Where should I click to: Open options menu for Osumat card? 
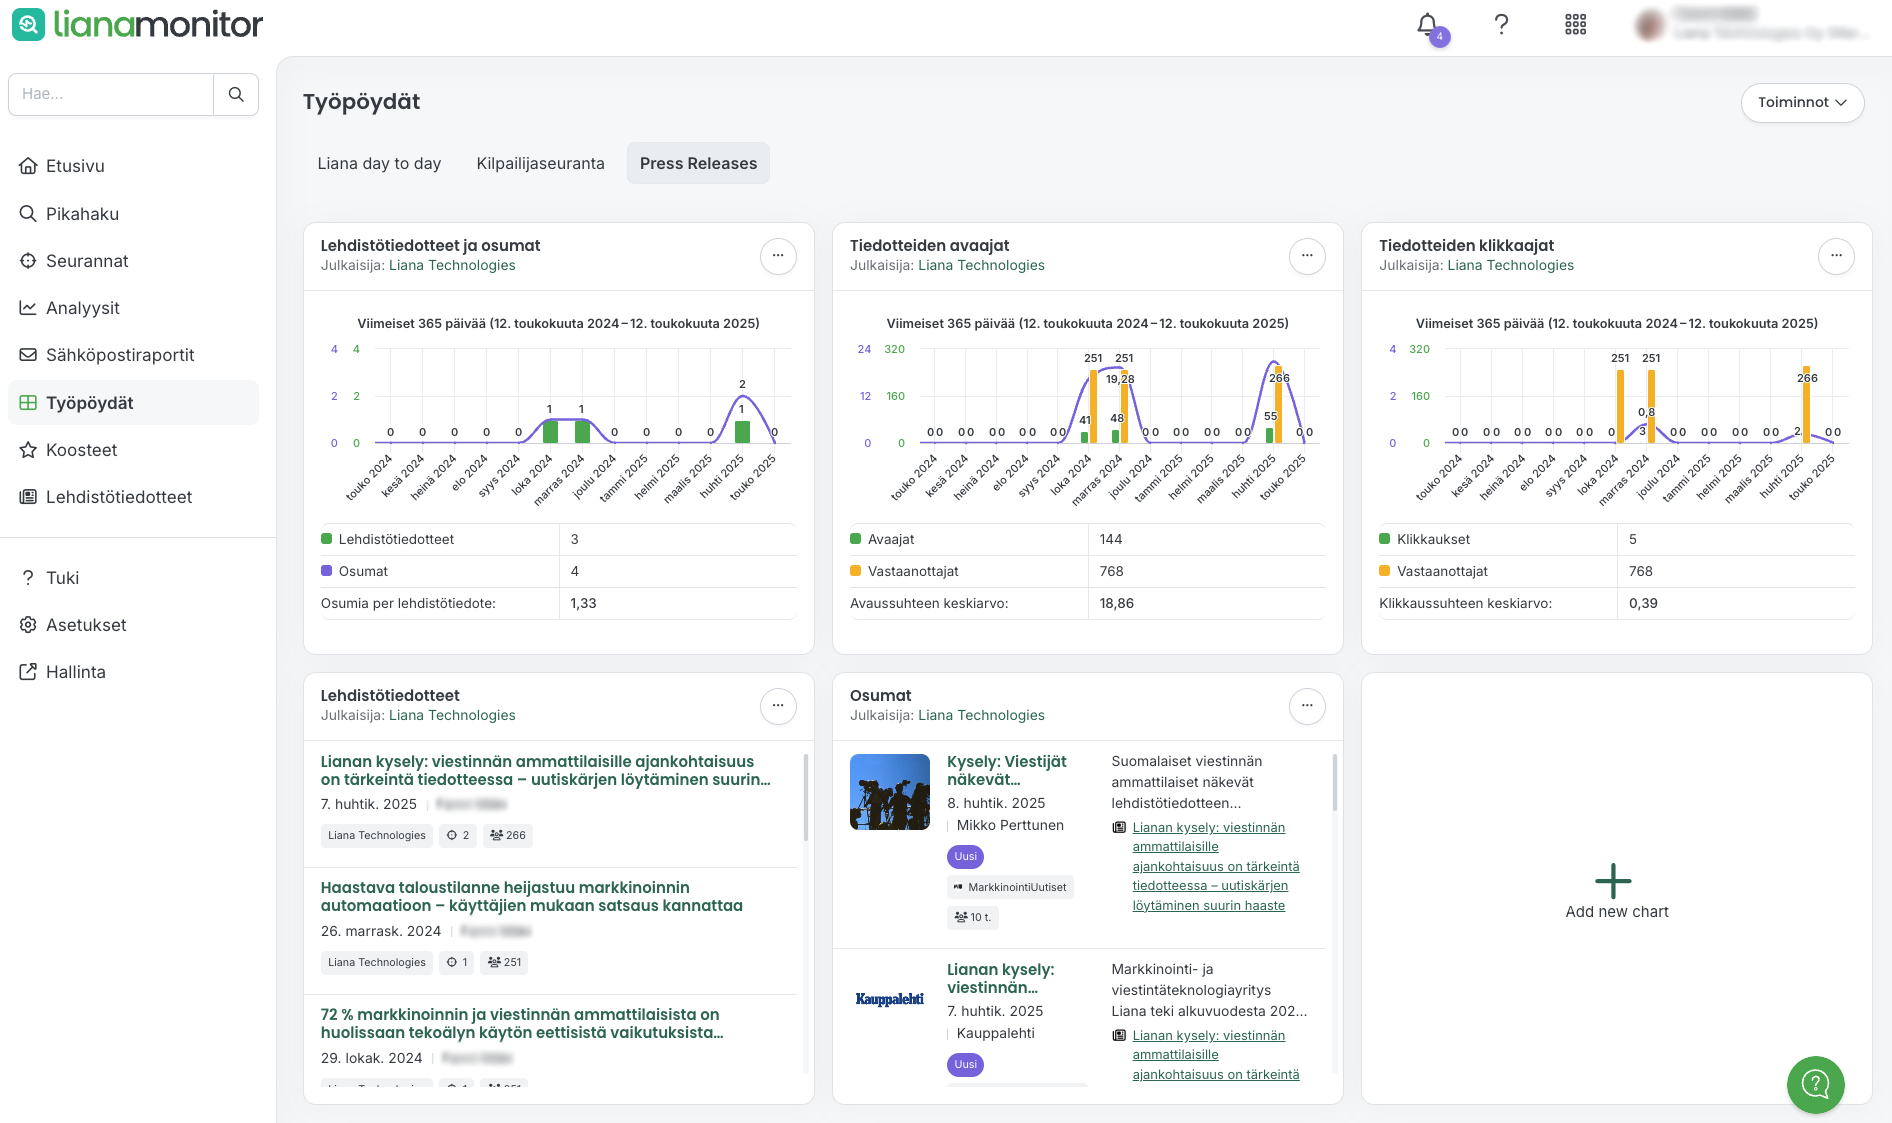[x=1307, y=706]
